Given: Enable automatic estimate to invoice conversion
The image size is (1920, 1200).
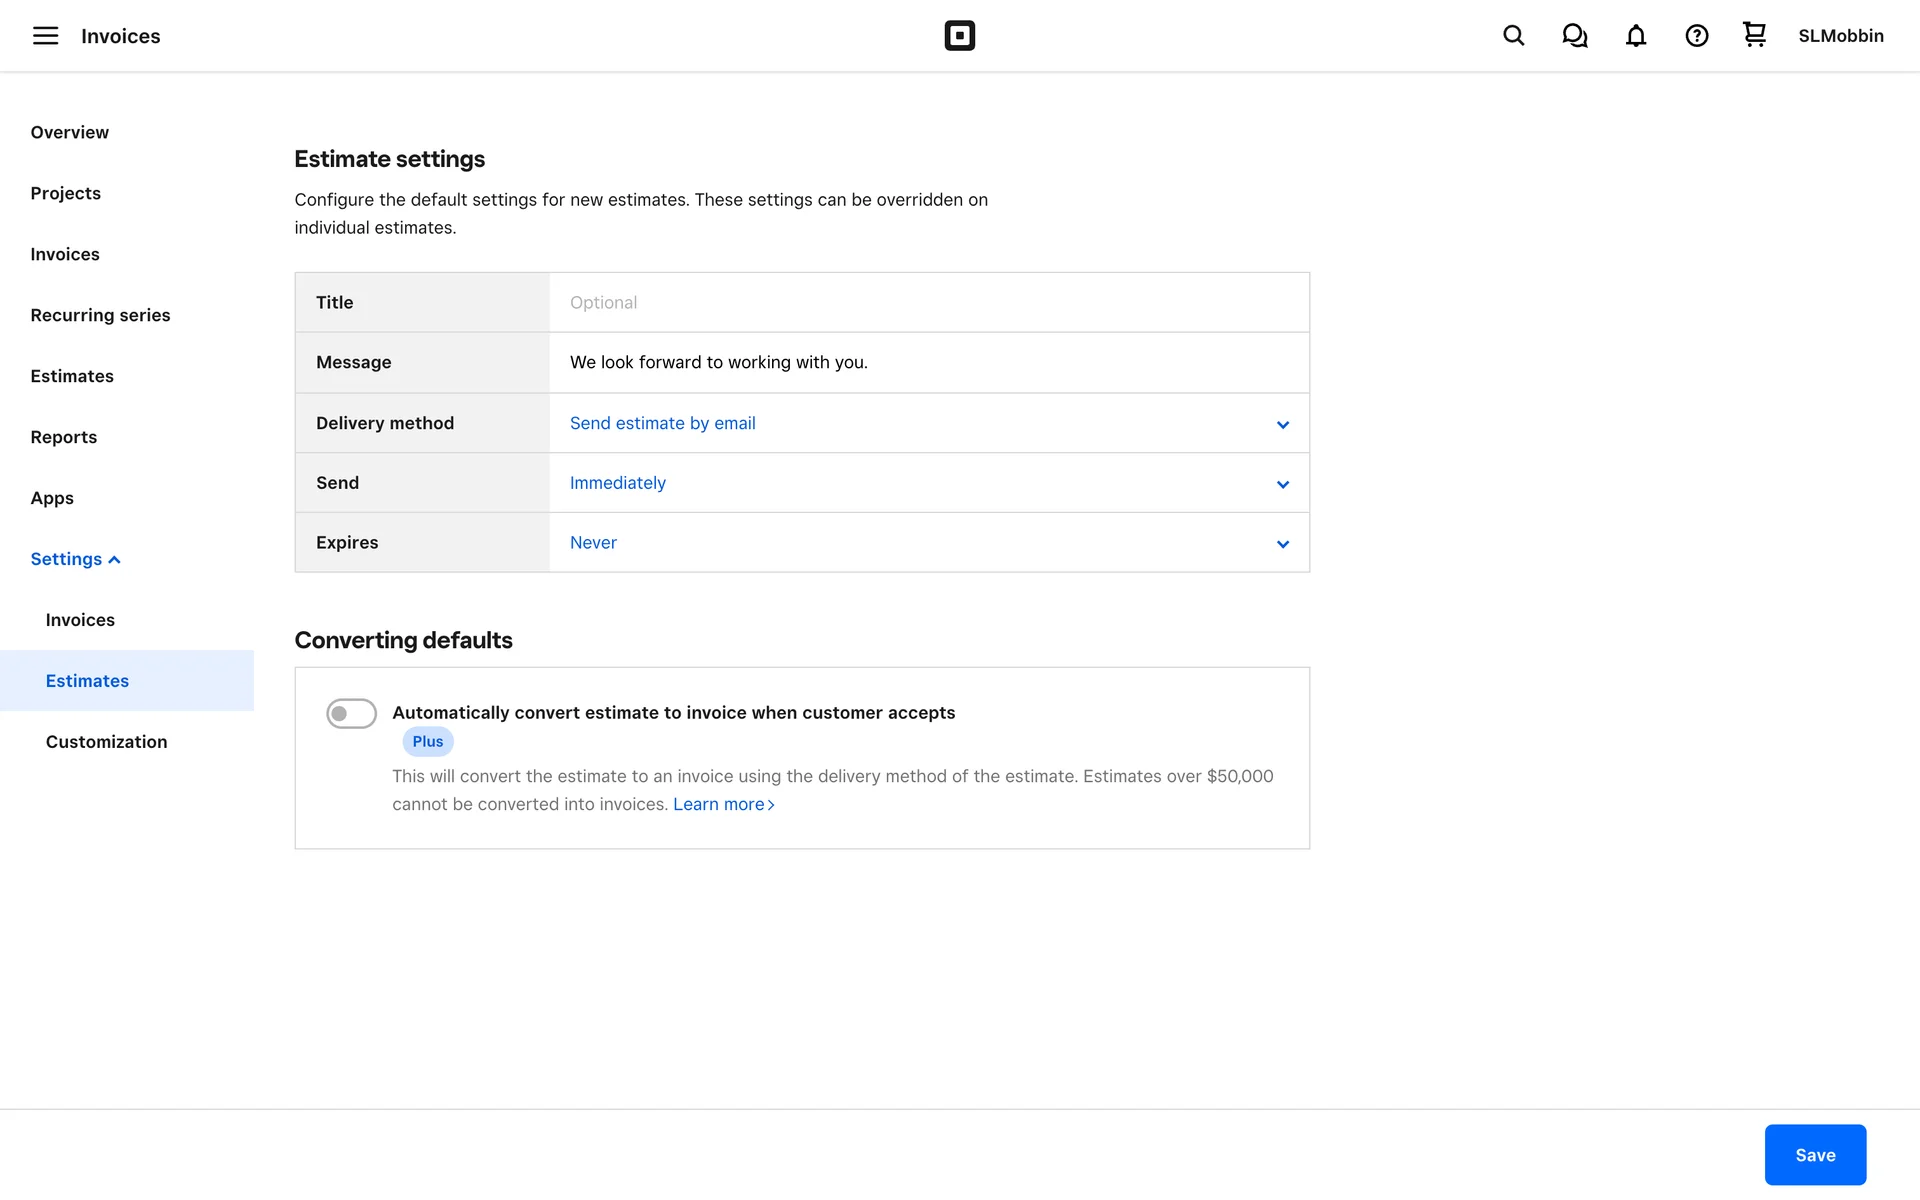Looking at the screenshot, I should click(x=351, y=713).
